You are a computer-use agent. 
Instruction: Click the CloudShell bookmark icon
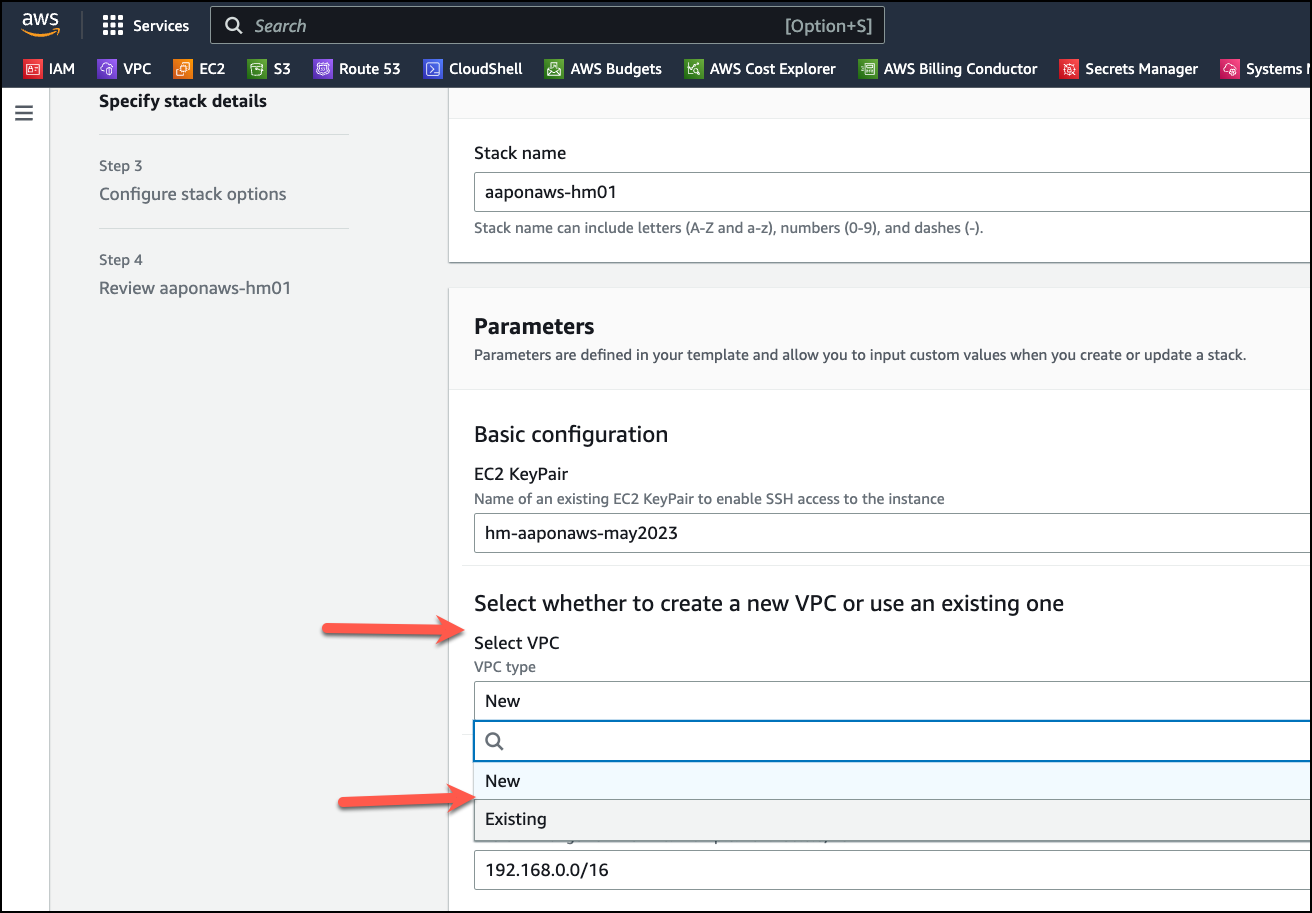[x=433, y=69]
